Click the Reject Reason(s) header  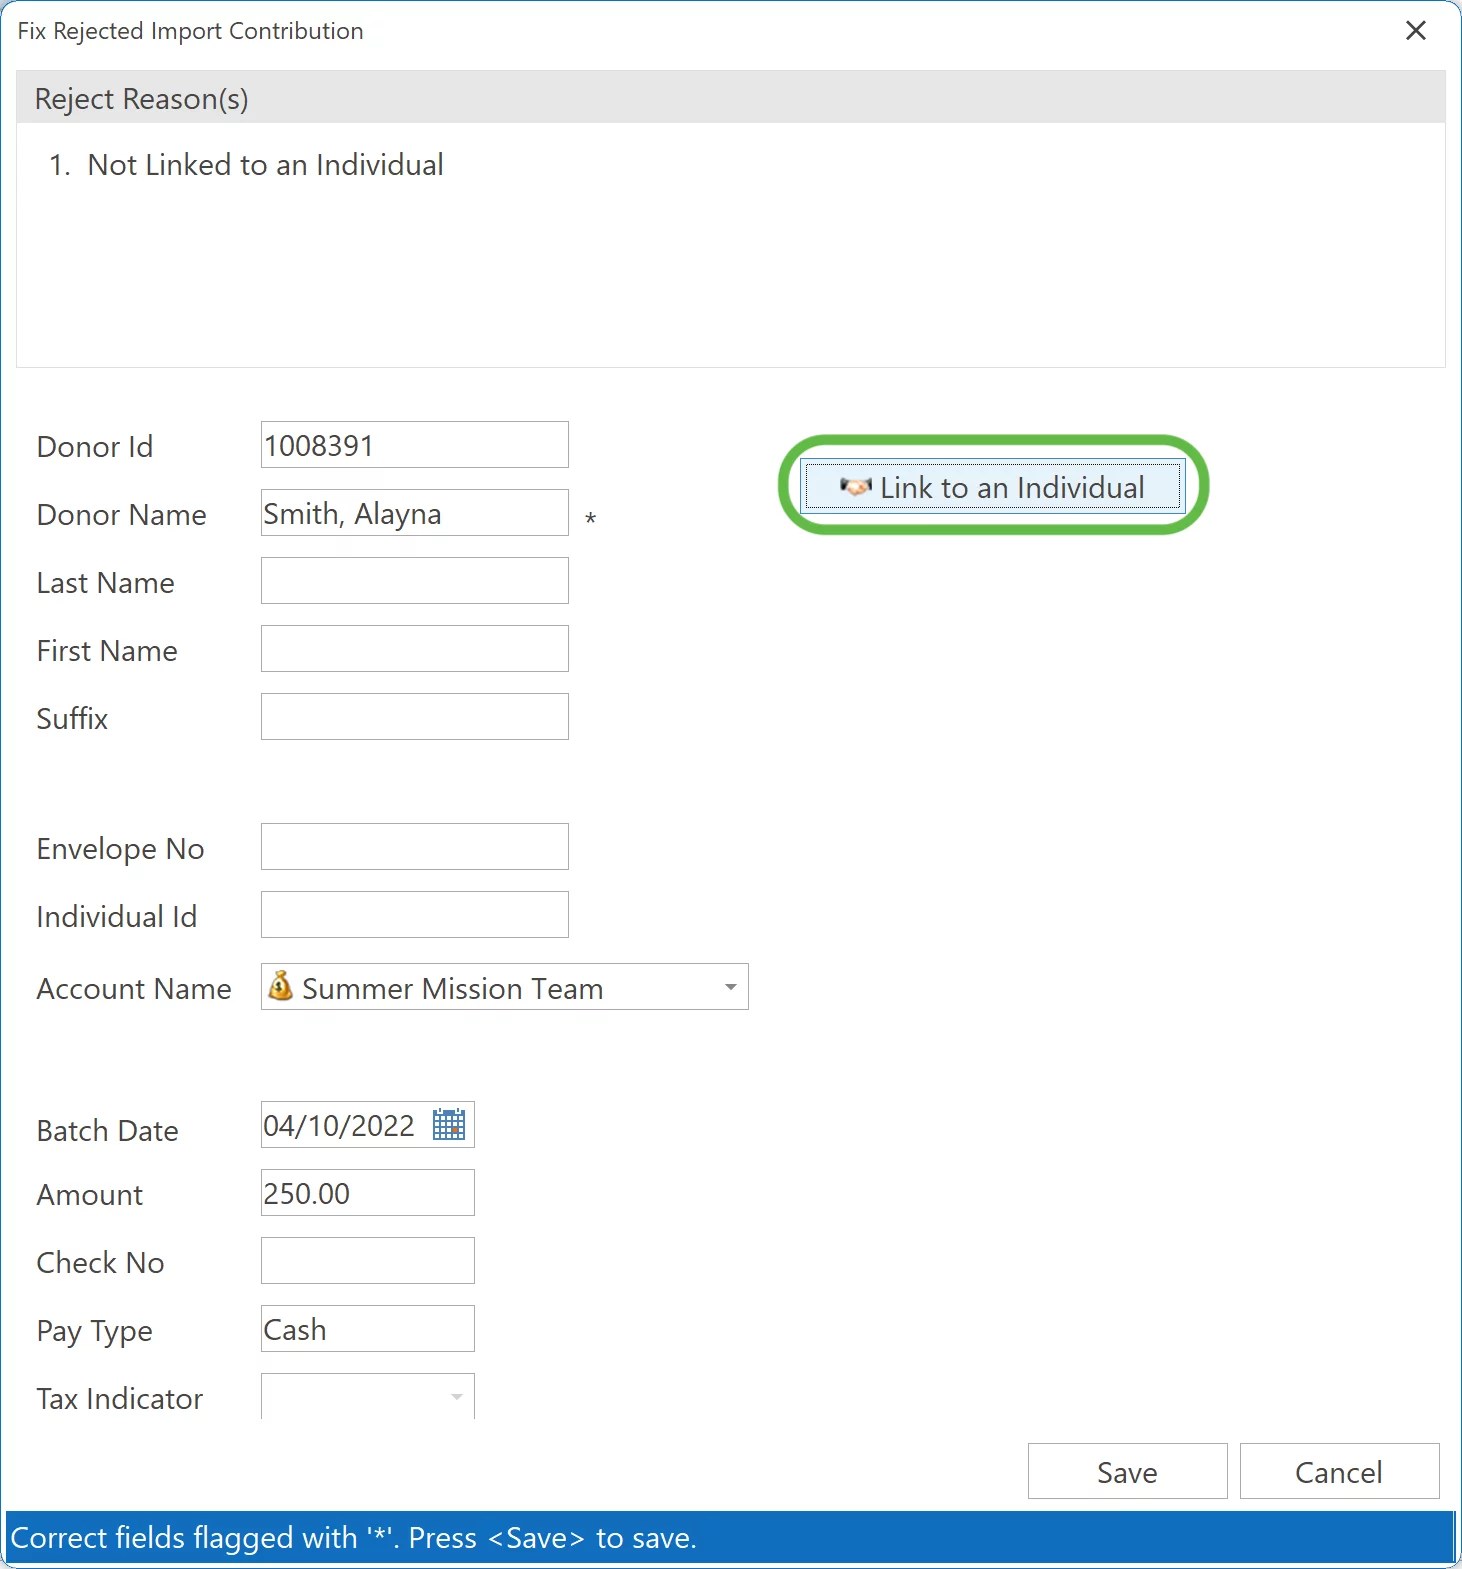(731, 98)
